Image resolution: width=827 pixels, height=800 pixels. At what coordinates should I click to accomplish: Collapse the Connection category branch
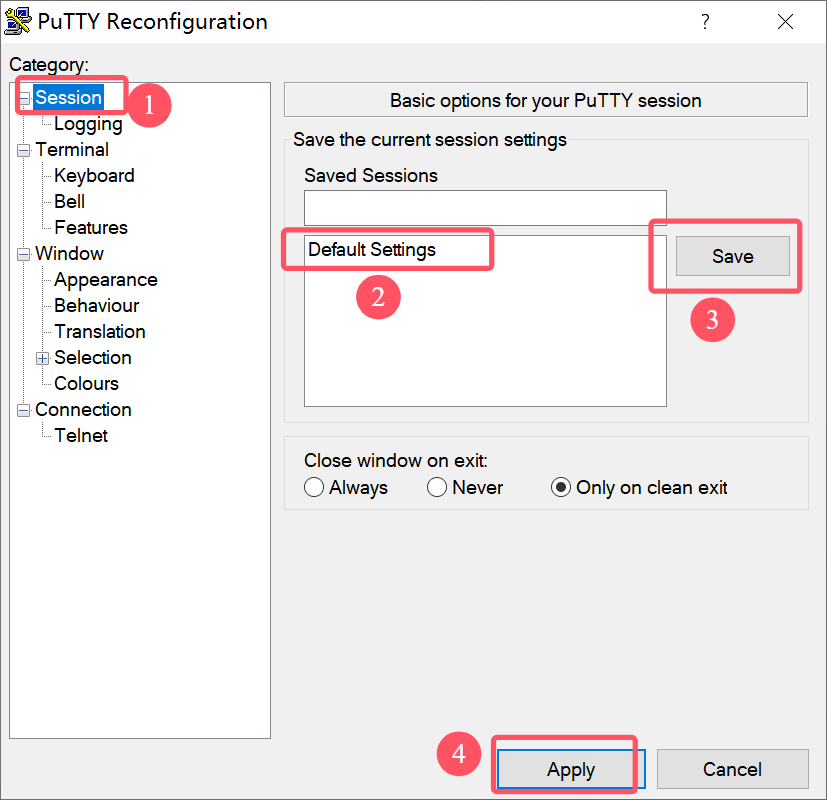click(23, 409)
